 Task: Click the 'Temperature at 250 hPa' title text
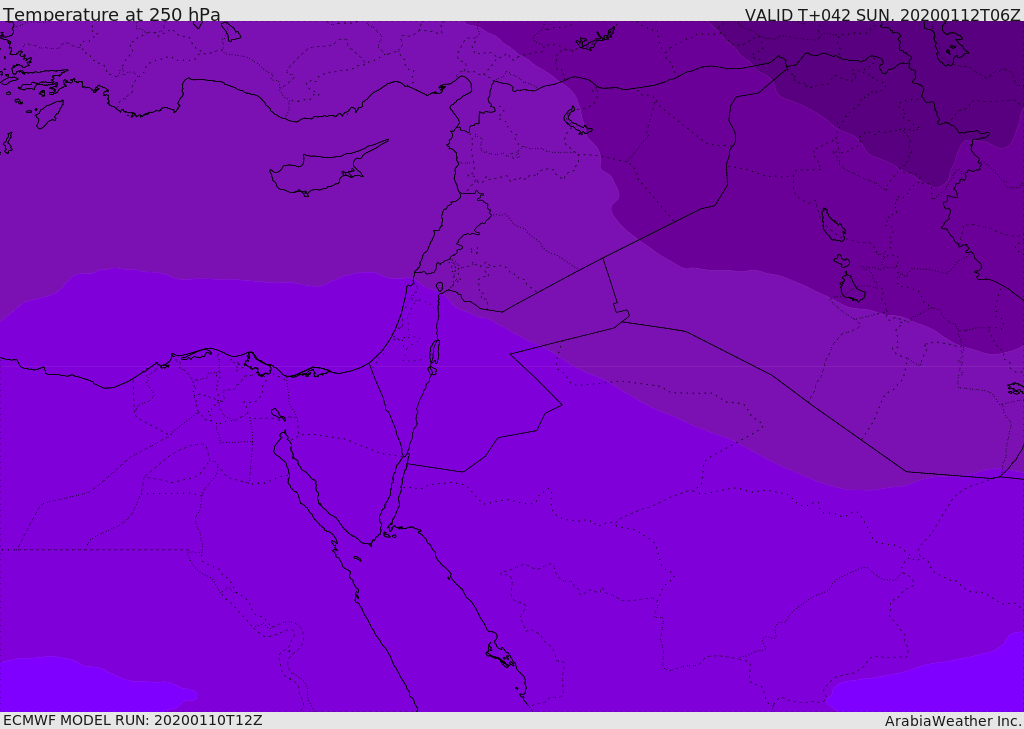coord(112,14)
